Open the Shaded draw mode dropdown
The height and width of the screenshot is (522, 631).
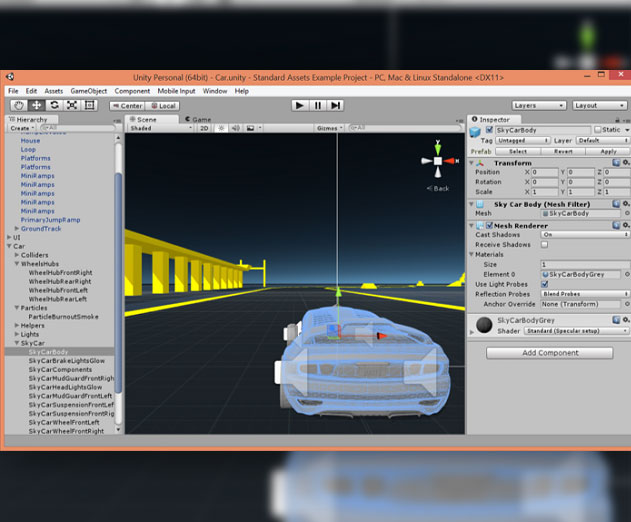coord(161,128)
